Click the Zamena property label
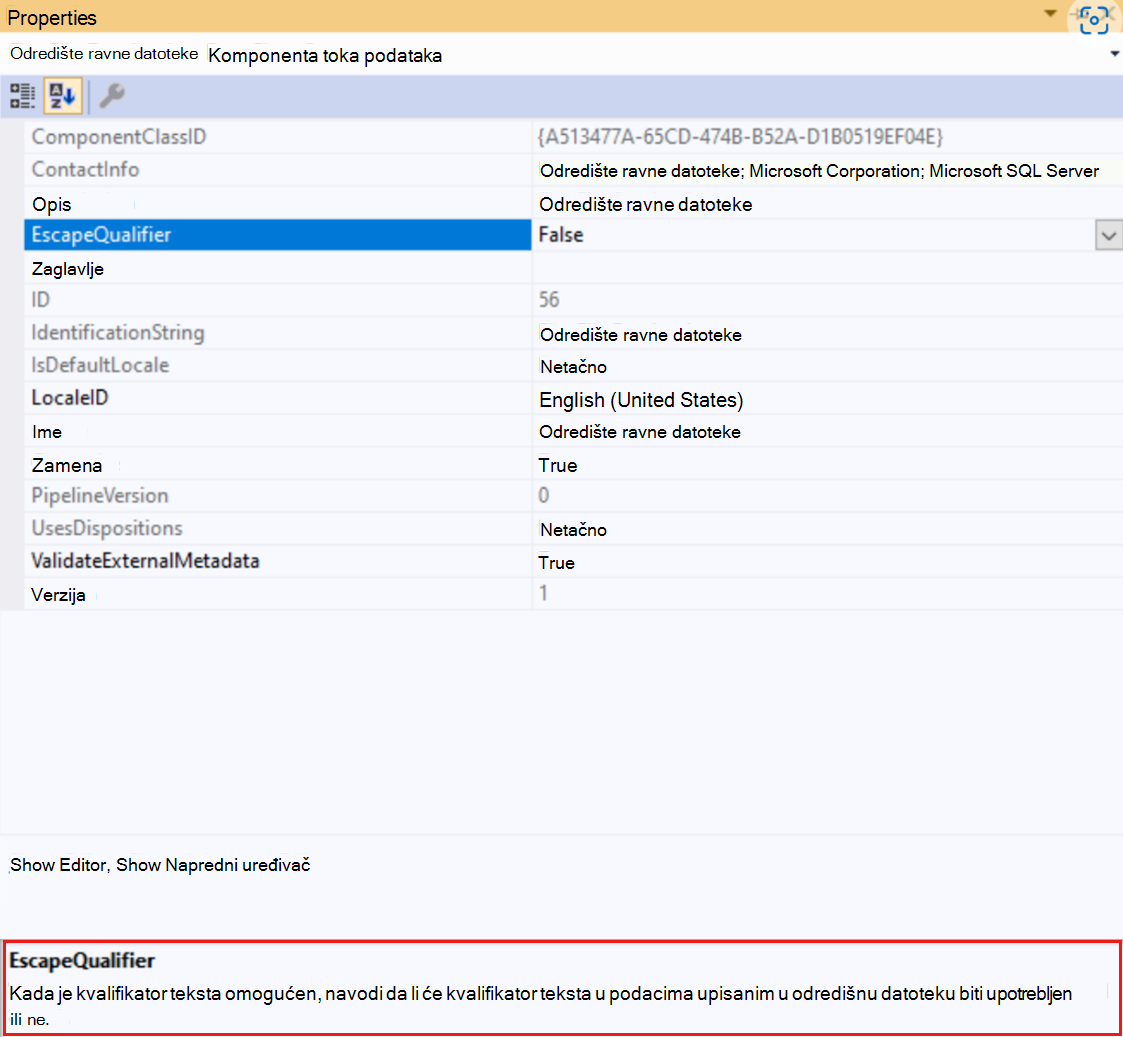The width and height of the screenshot is (1123, 1037). tap(67, 466)
